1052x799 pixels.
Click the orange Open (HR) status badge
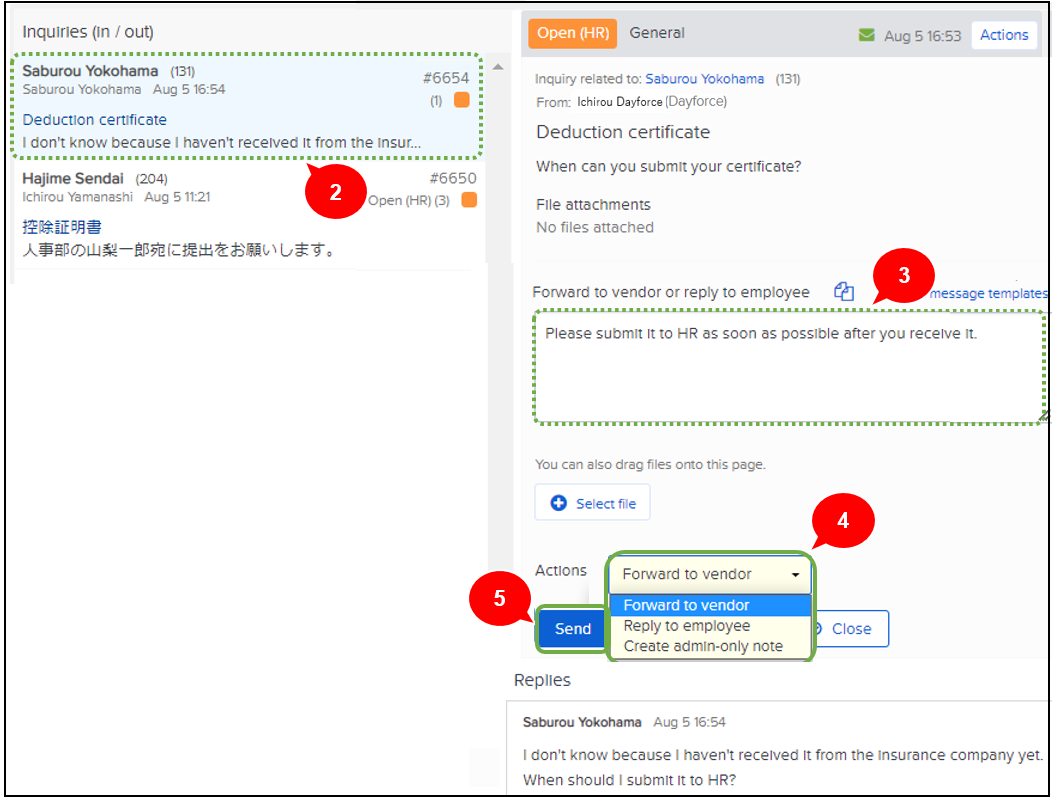tap(572, 33)
